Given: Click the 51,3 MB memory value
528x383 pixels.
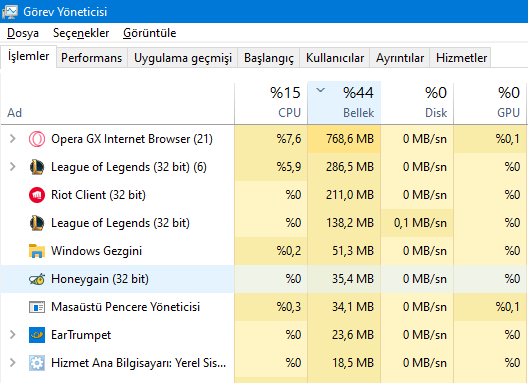Looking at the screenshot, I should click(353, 251).
